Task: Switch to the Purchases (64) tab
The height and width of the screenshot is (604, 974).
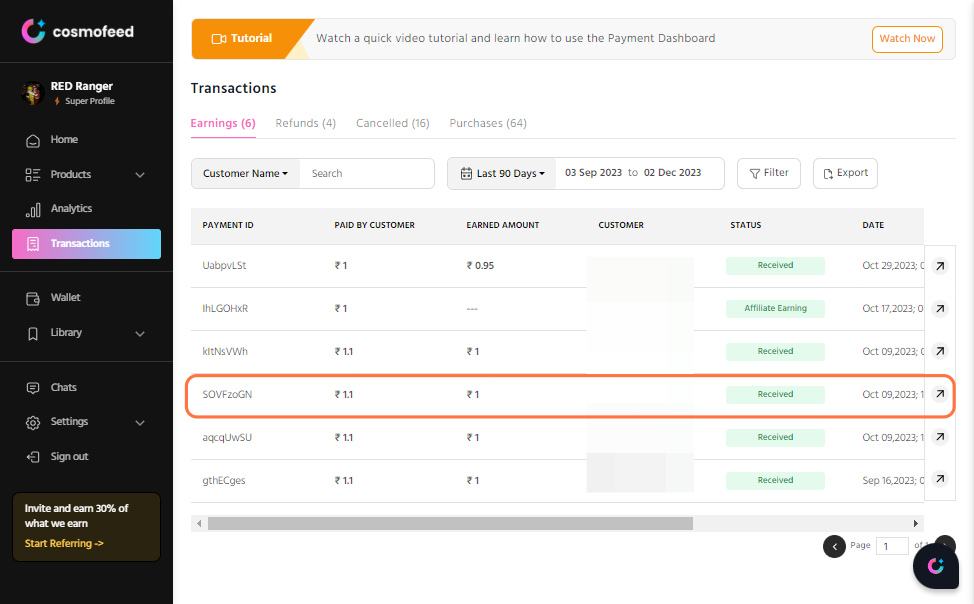Action: click(x=488, y=123)
